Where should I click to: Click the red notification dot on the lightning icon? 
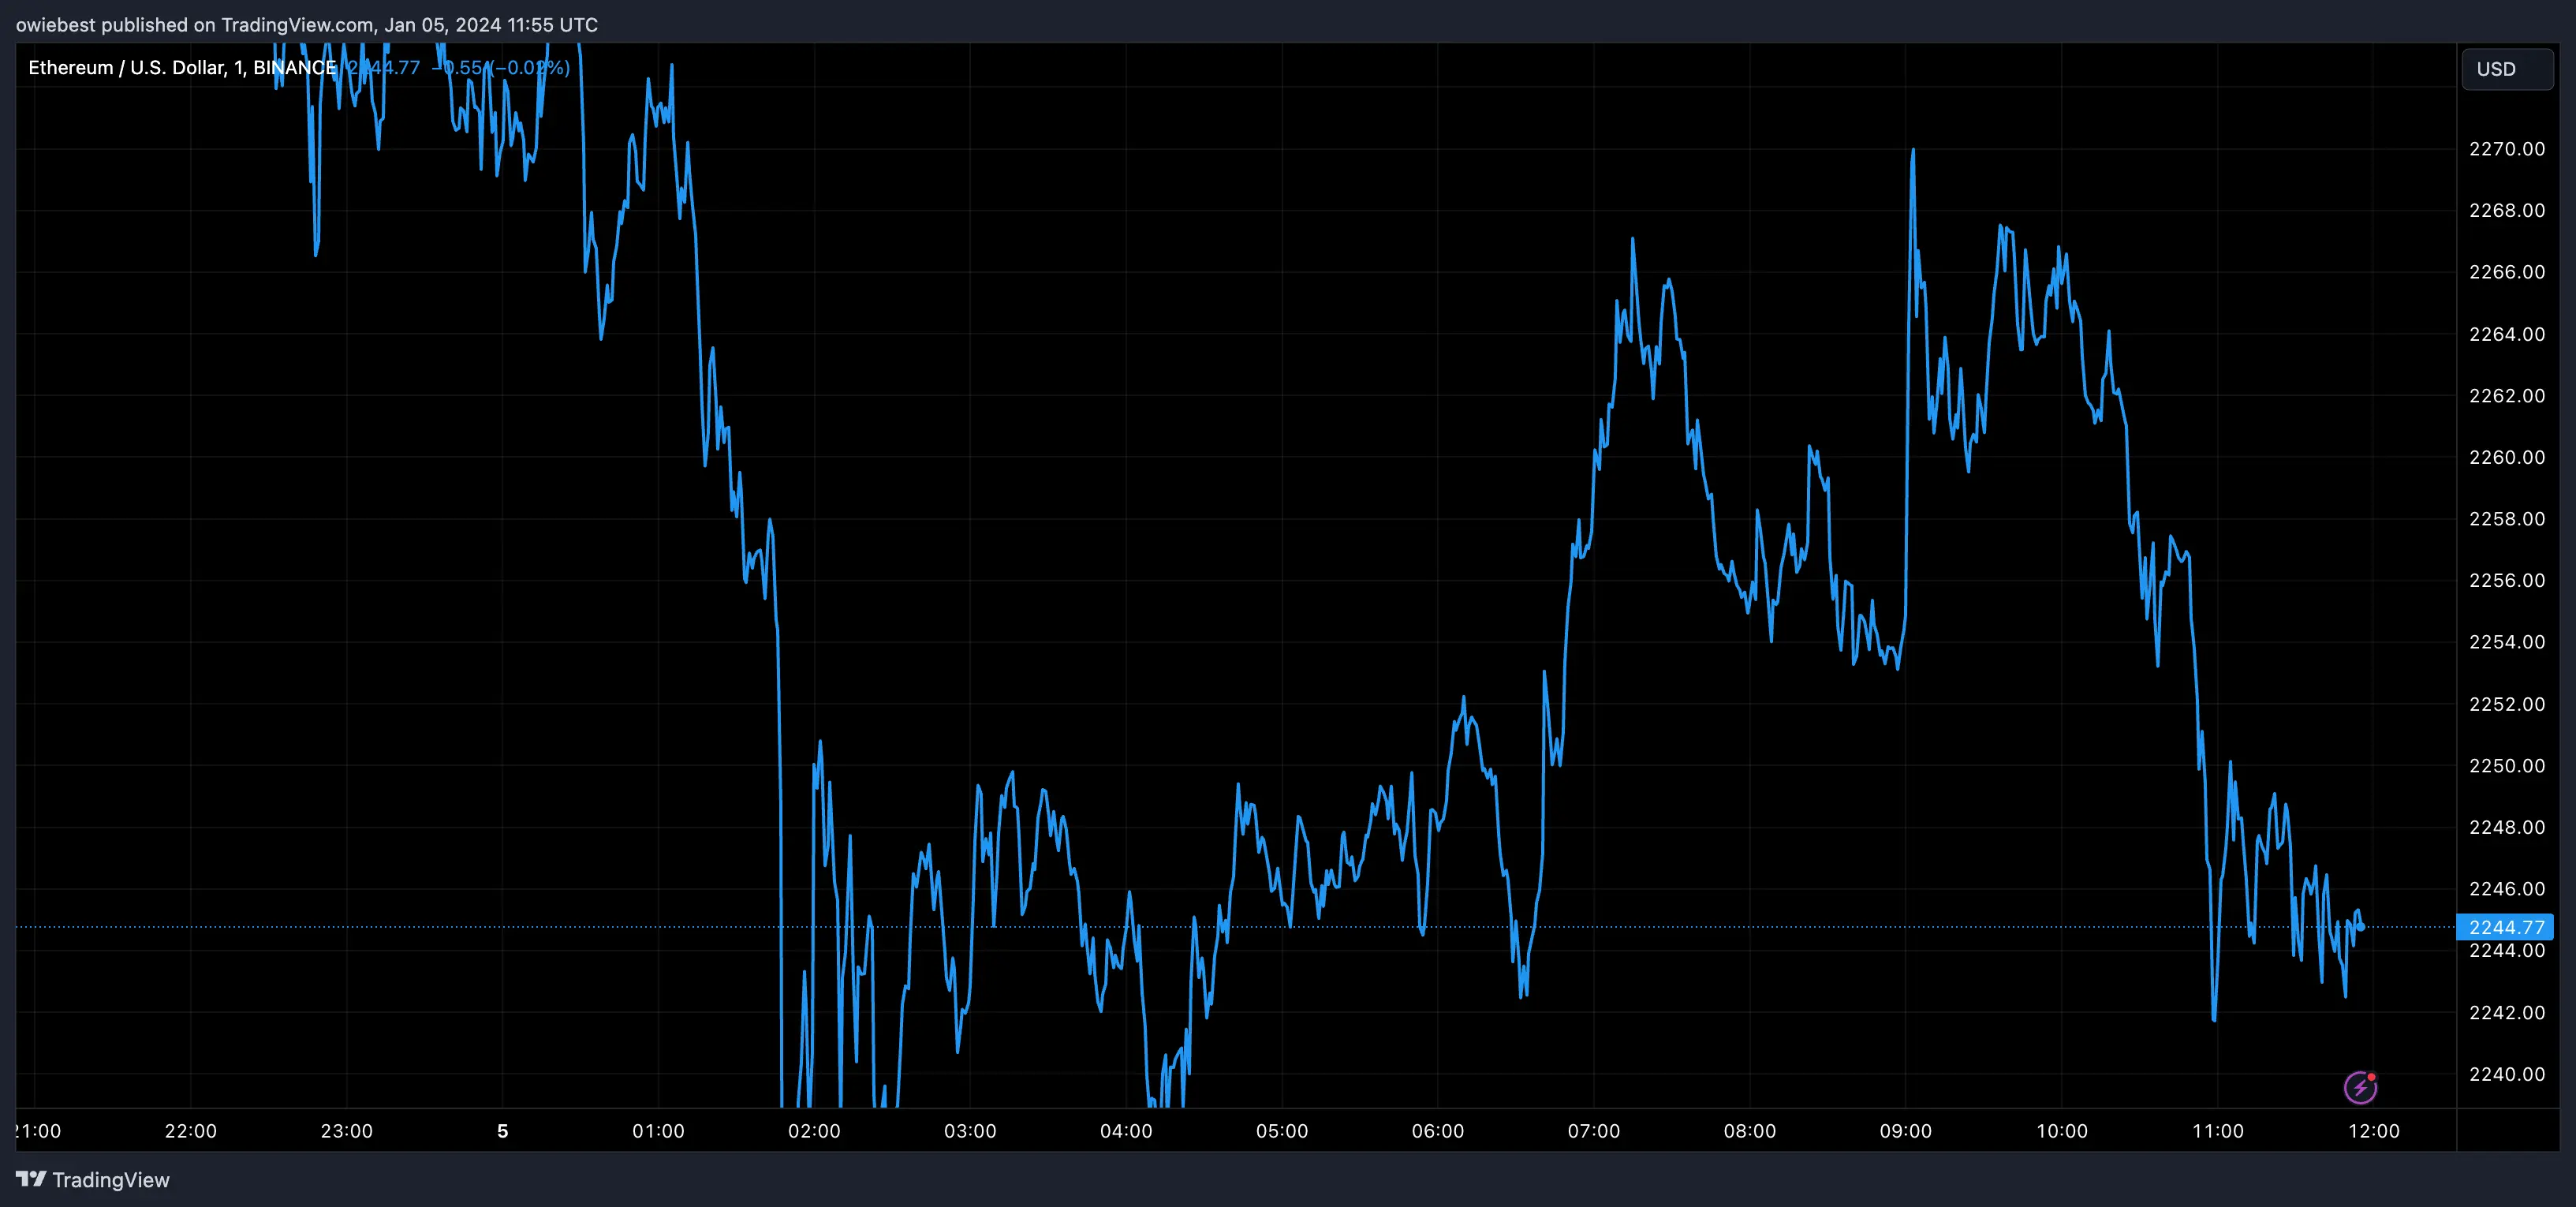(x=2372, y=1075)
